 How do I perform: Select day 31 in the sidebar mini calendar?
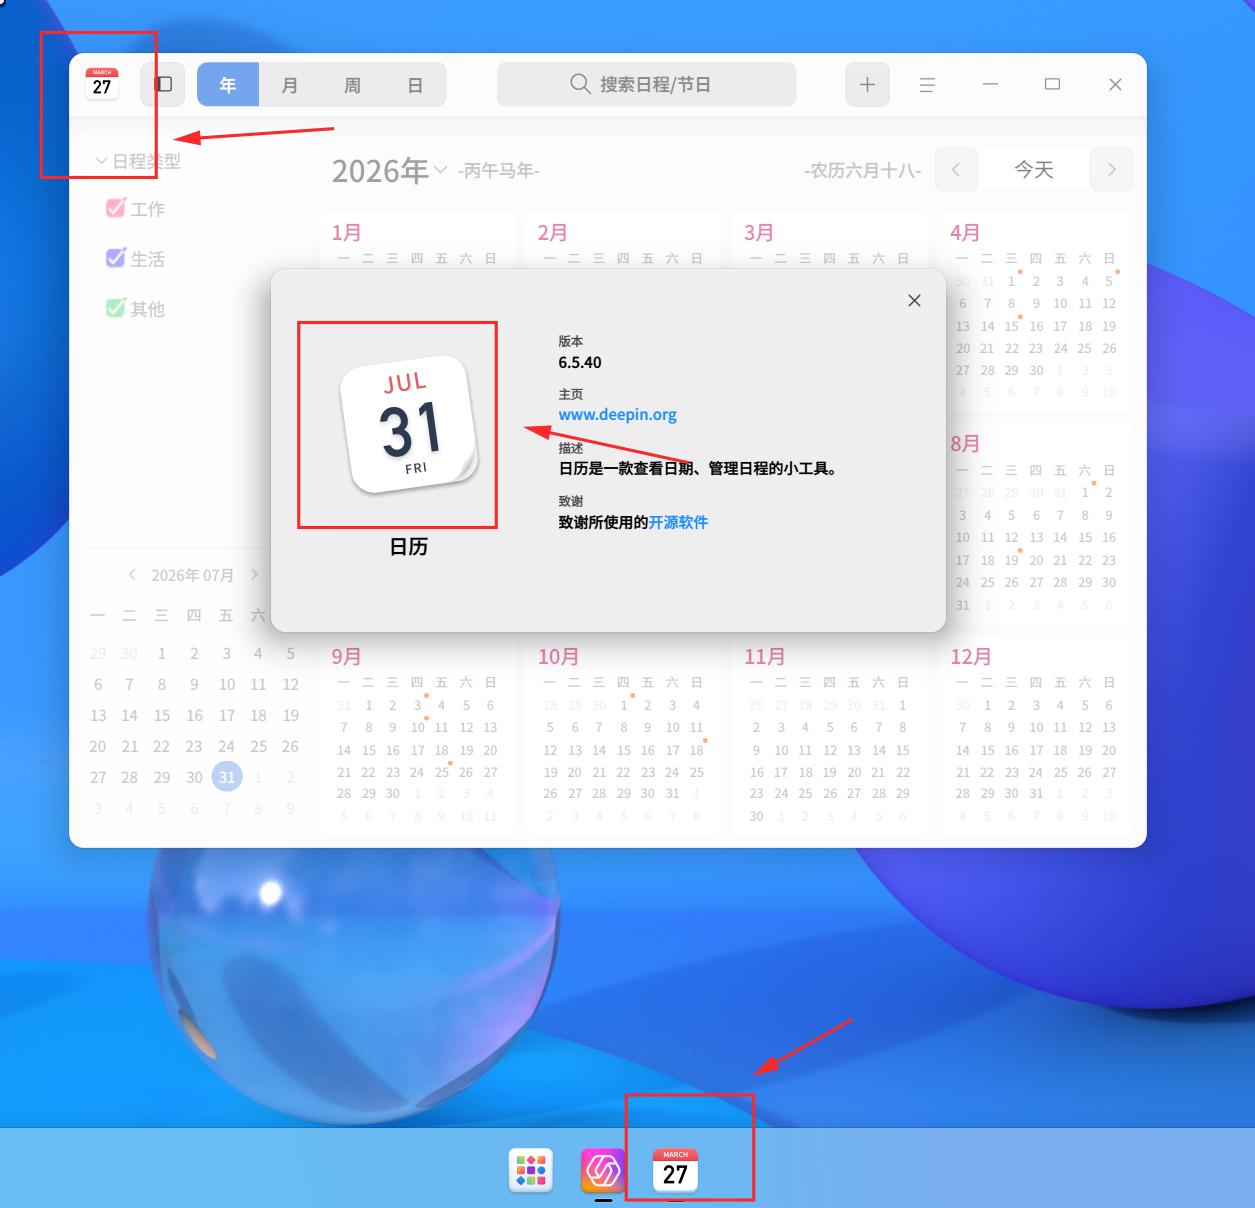click(227, 777)
